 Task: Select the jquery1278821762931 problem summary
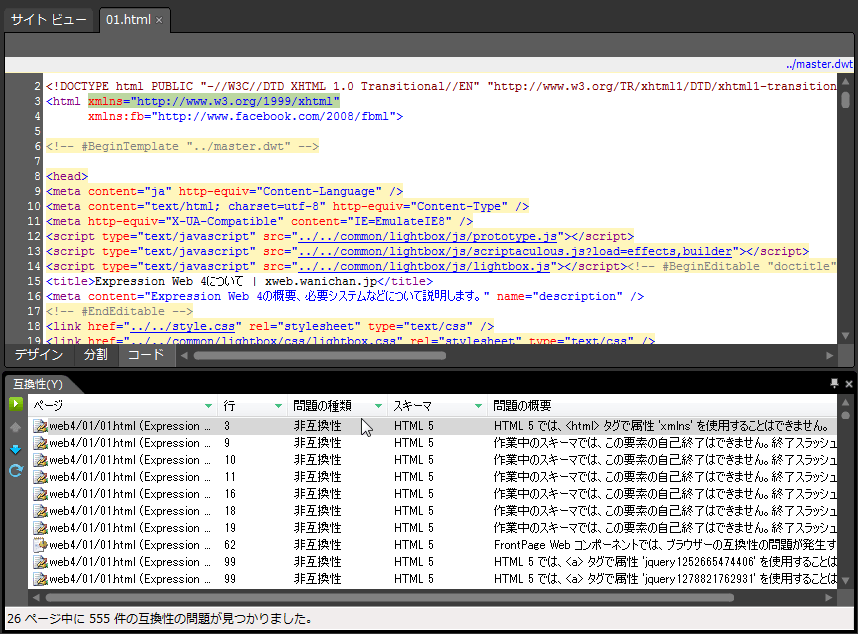pyautogui.click(x=665, y=579)
